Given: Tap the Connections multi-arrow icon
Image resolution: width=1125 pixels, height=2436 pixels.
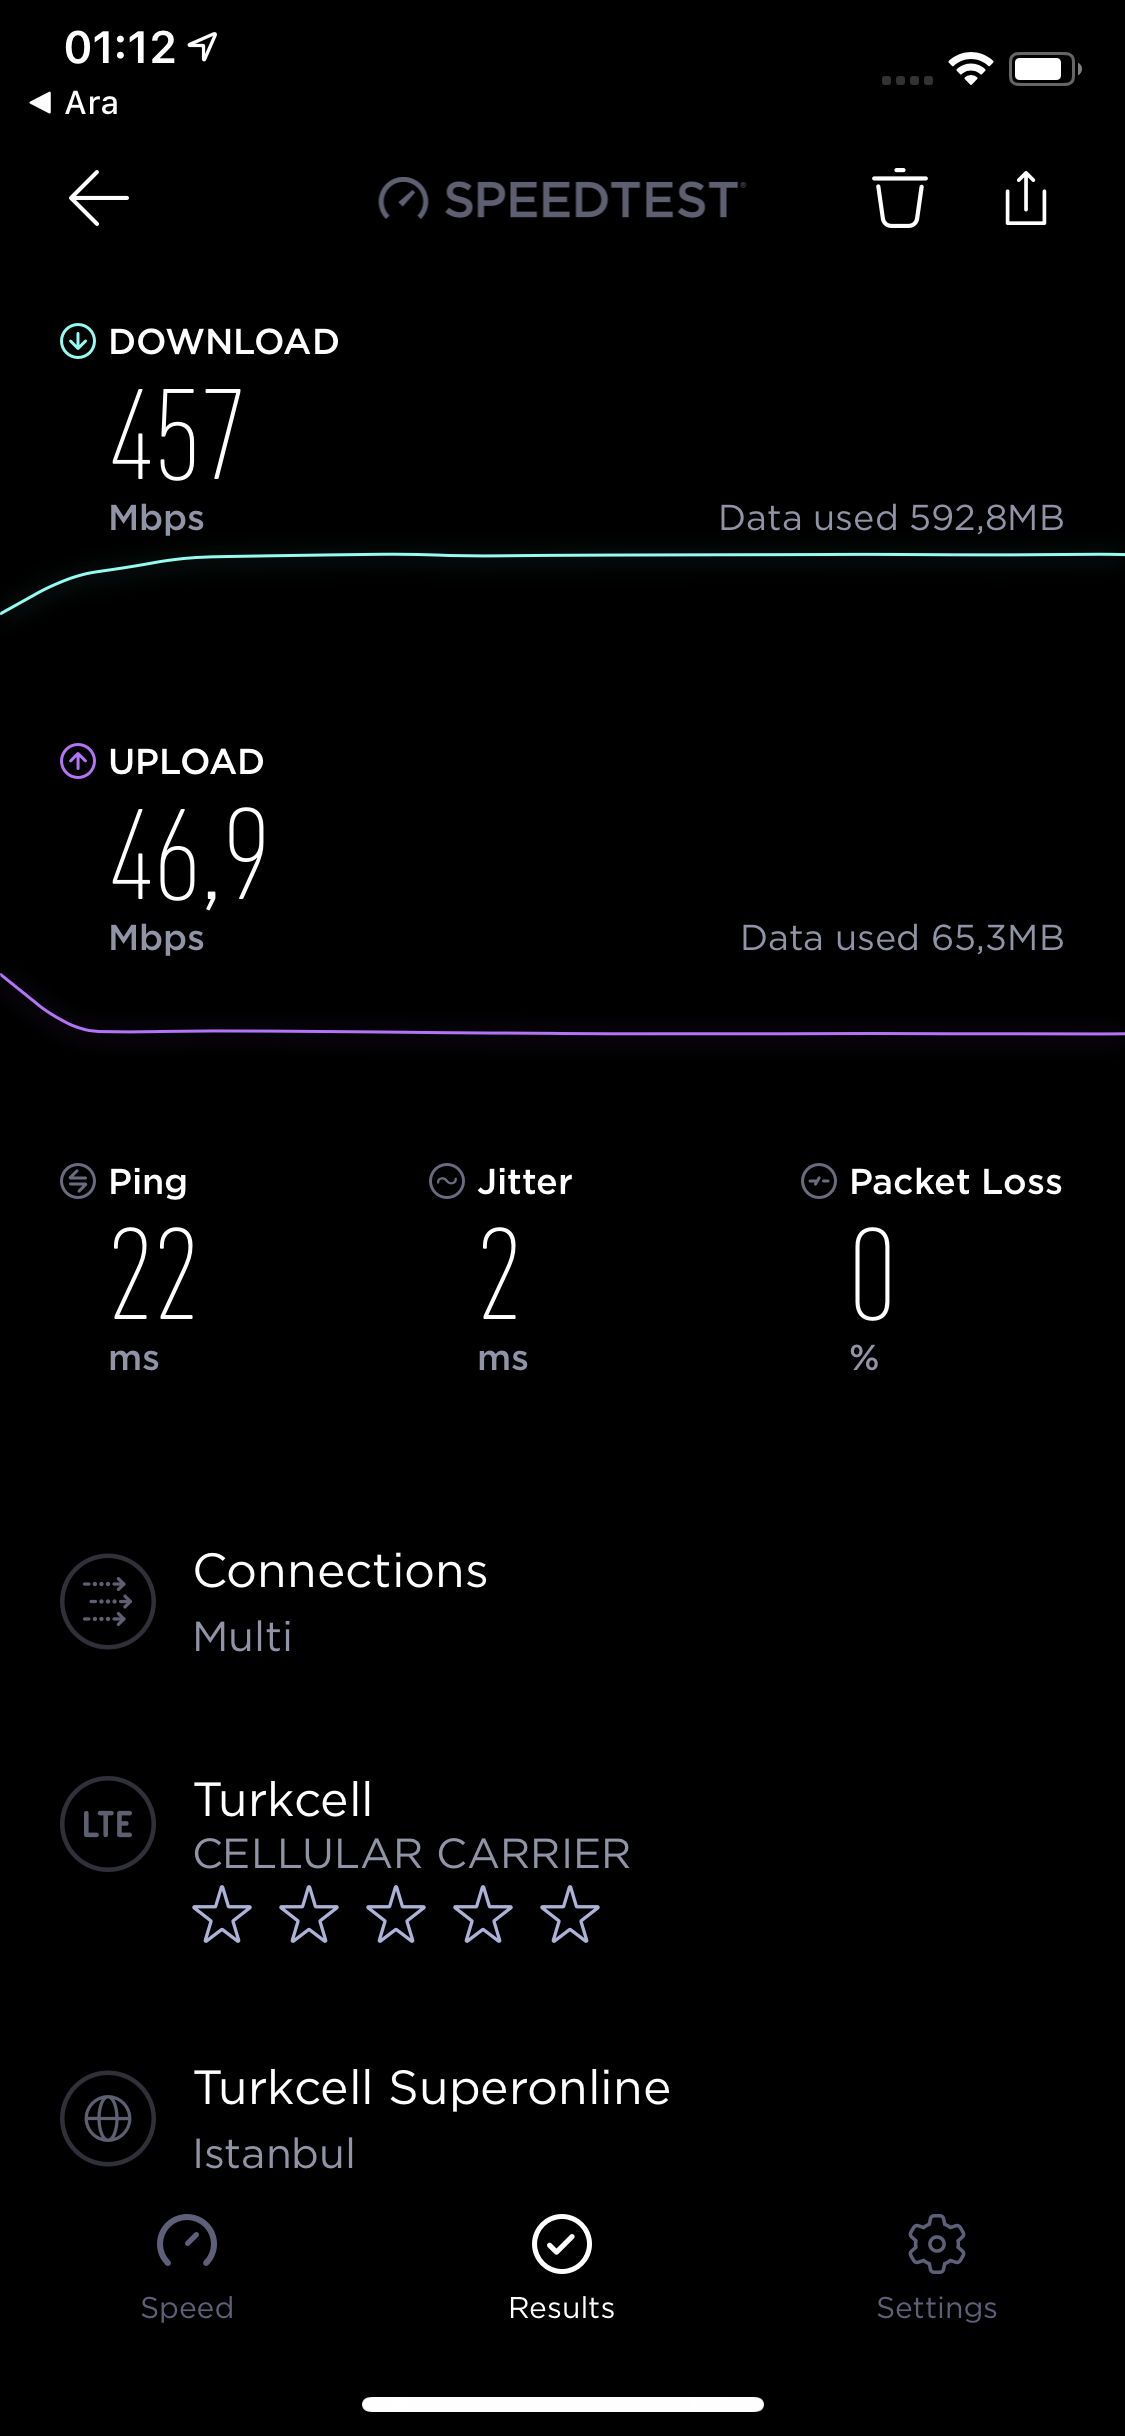Looking at the screenshot, I should [x=108, y=1601].
